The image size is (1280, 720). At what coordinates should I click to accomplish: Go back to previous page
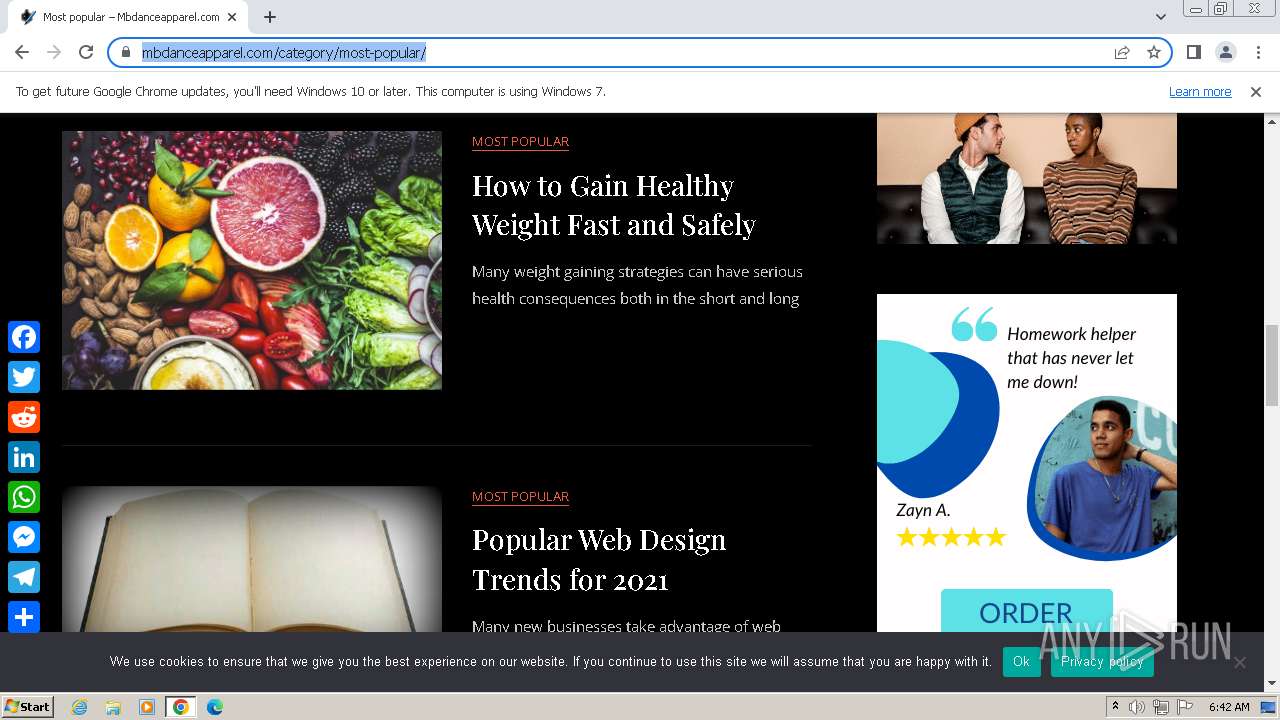[22, 52]
